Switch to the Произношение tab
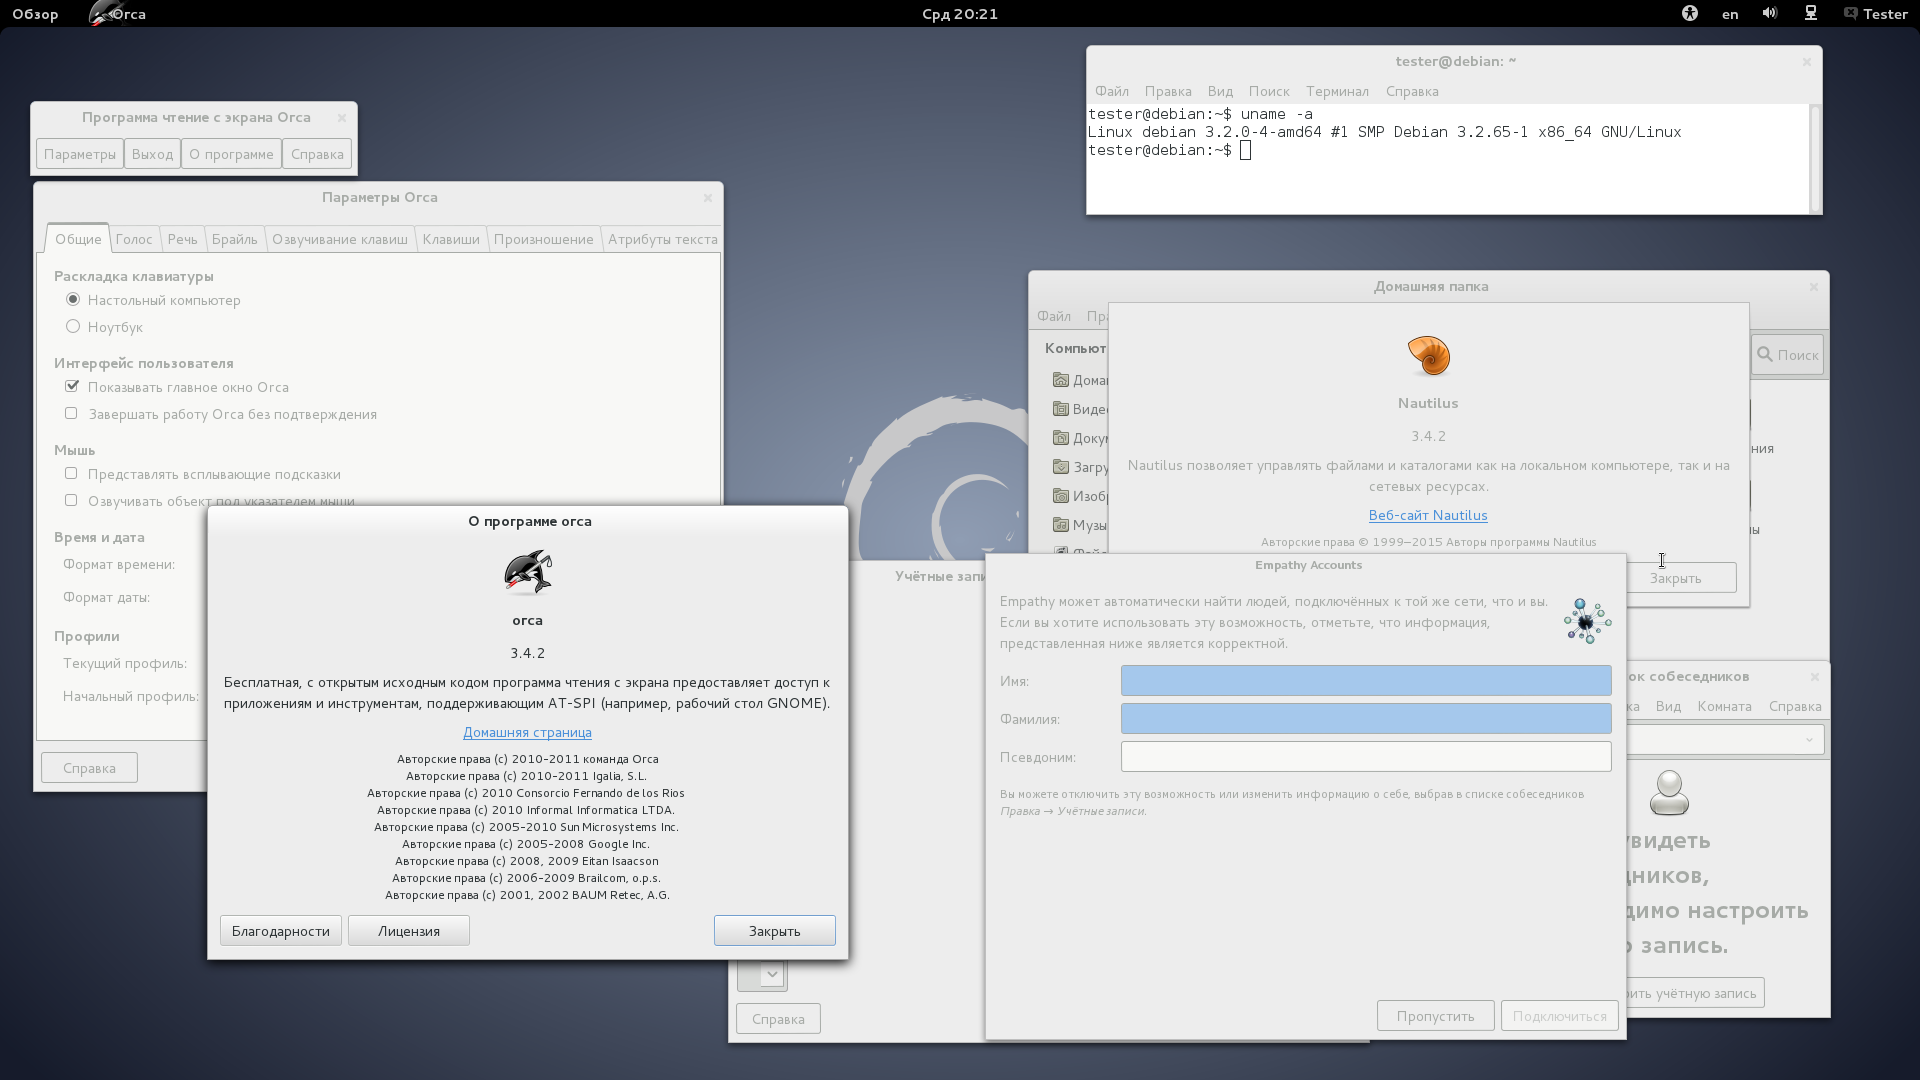Viewport: 1920px width, 1080px height. pos(544,239)
